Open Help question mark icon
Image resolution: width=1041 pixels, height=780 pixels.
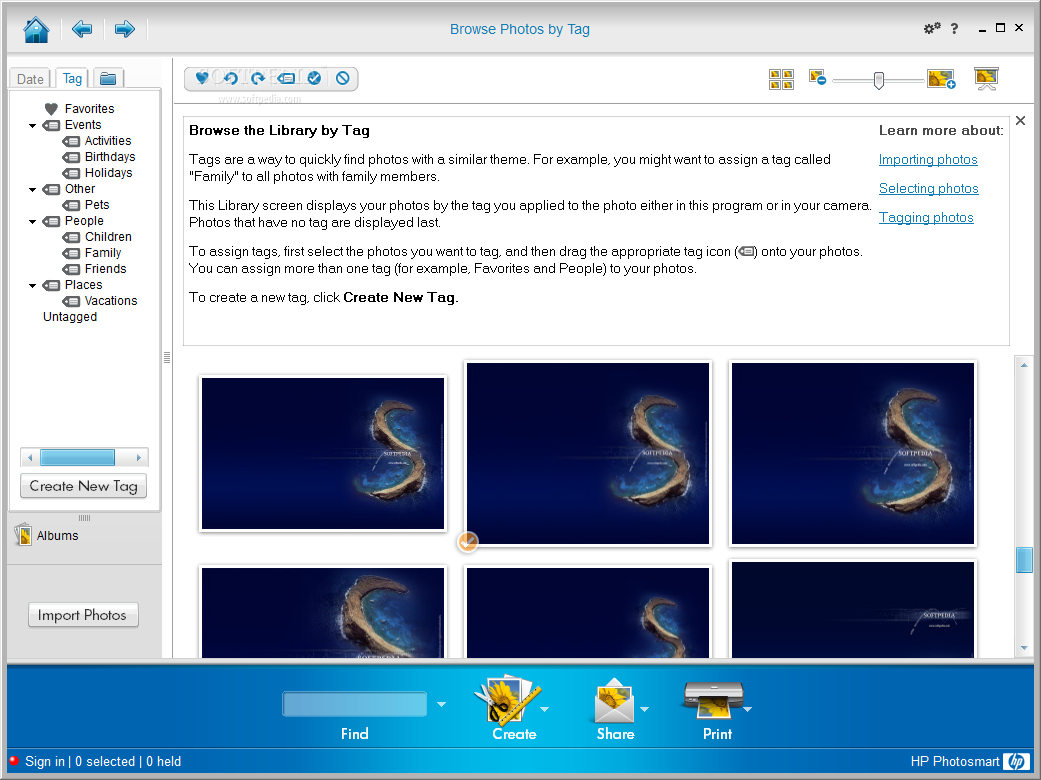click(955, 29)
